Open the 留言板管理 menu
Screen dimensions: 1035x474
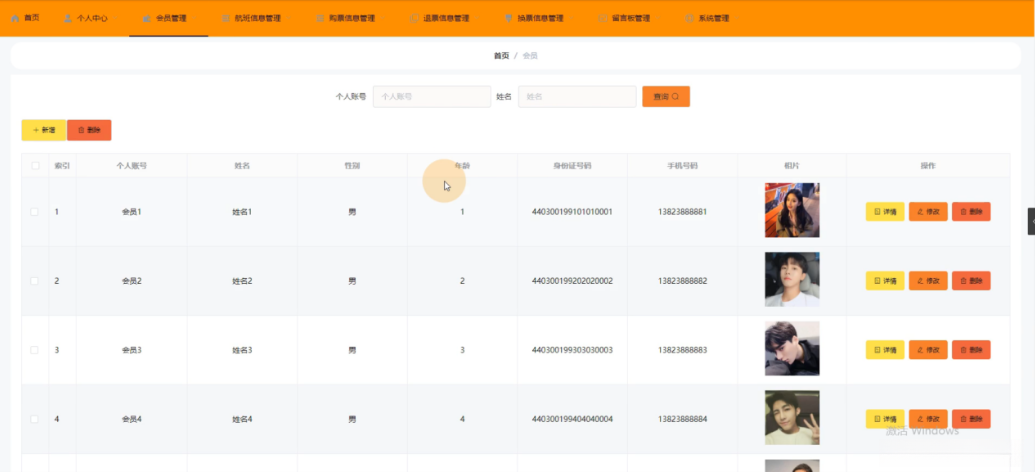(624, 18)
